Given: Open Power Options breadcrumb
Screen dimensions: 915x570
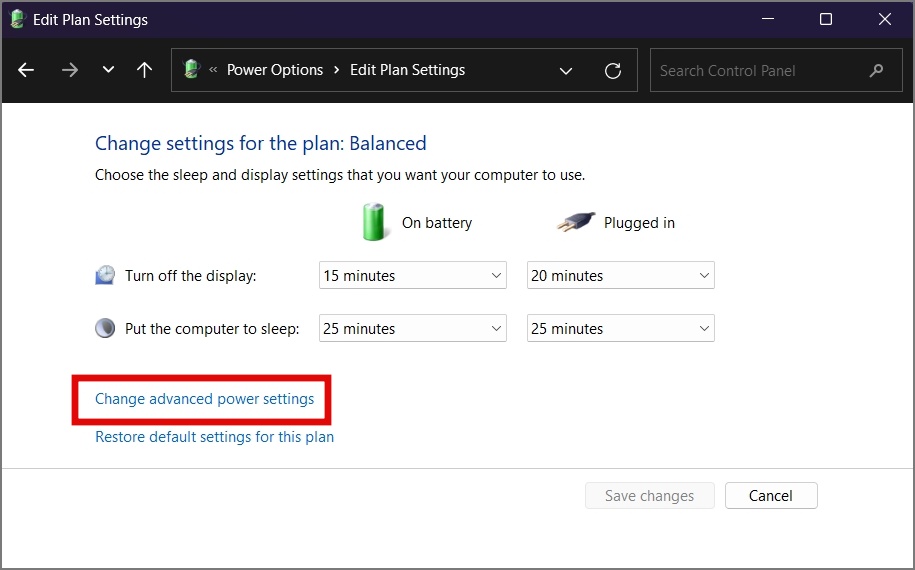Looking at the screenshot, I should tap(275, 70).
